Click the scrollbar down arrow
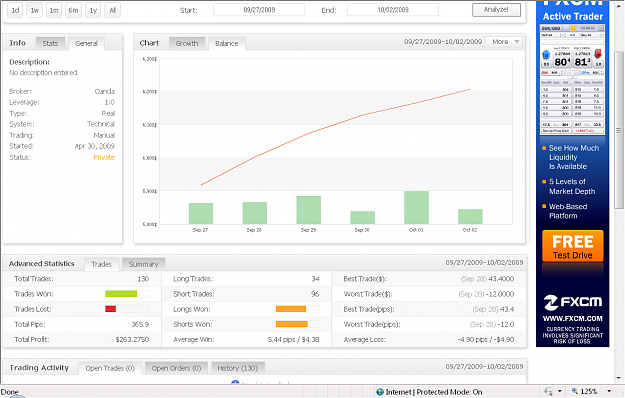The height and width of the screenshot is (398, 625). pos(619,378)
